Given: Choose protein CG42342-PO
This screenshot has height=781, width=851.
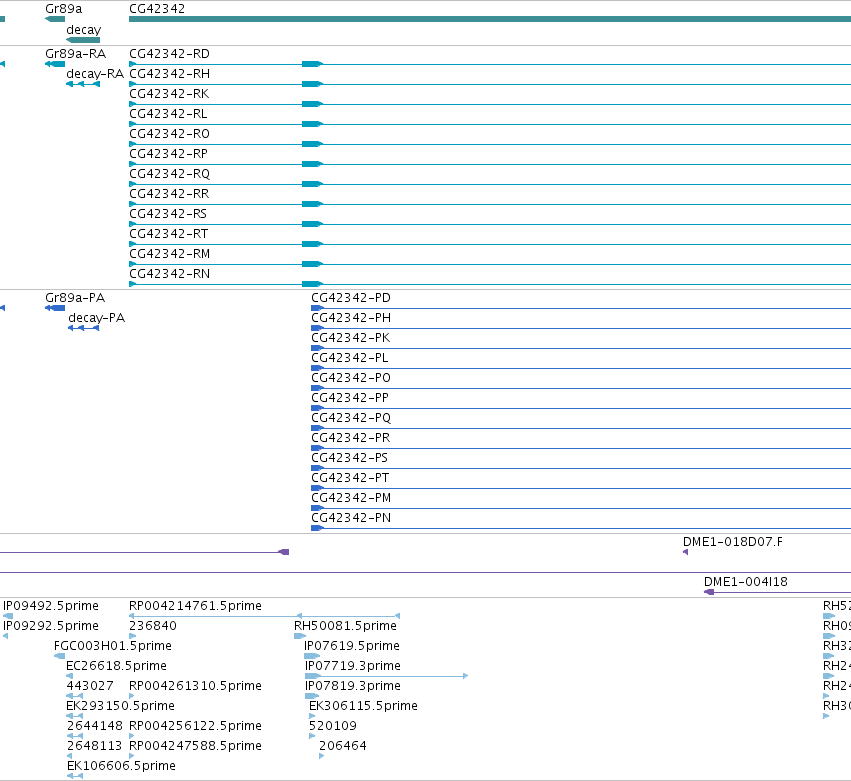Looking at the screenshot, I should pyautogui.click(x=351, y=378).
